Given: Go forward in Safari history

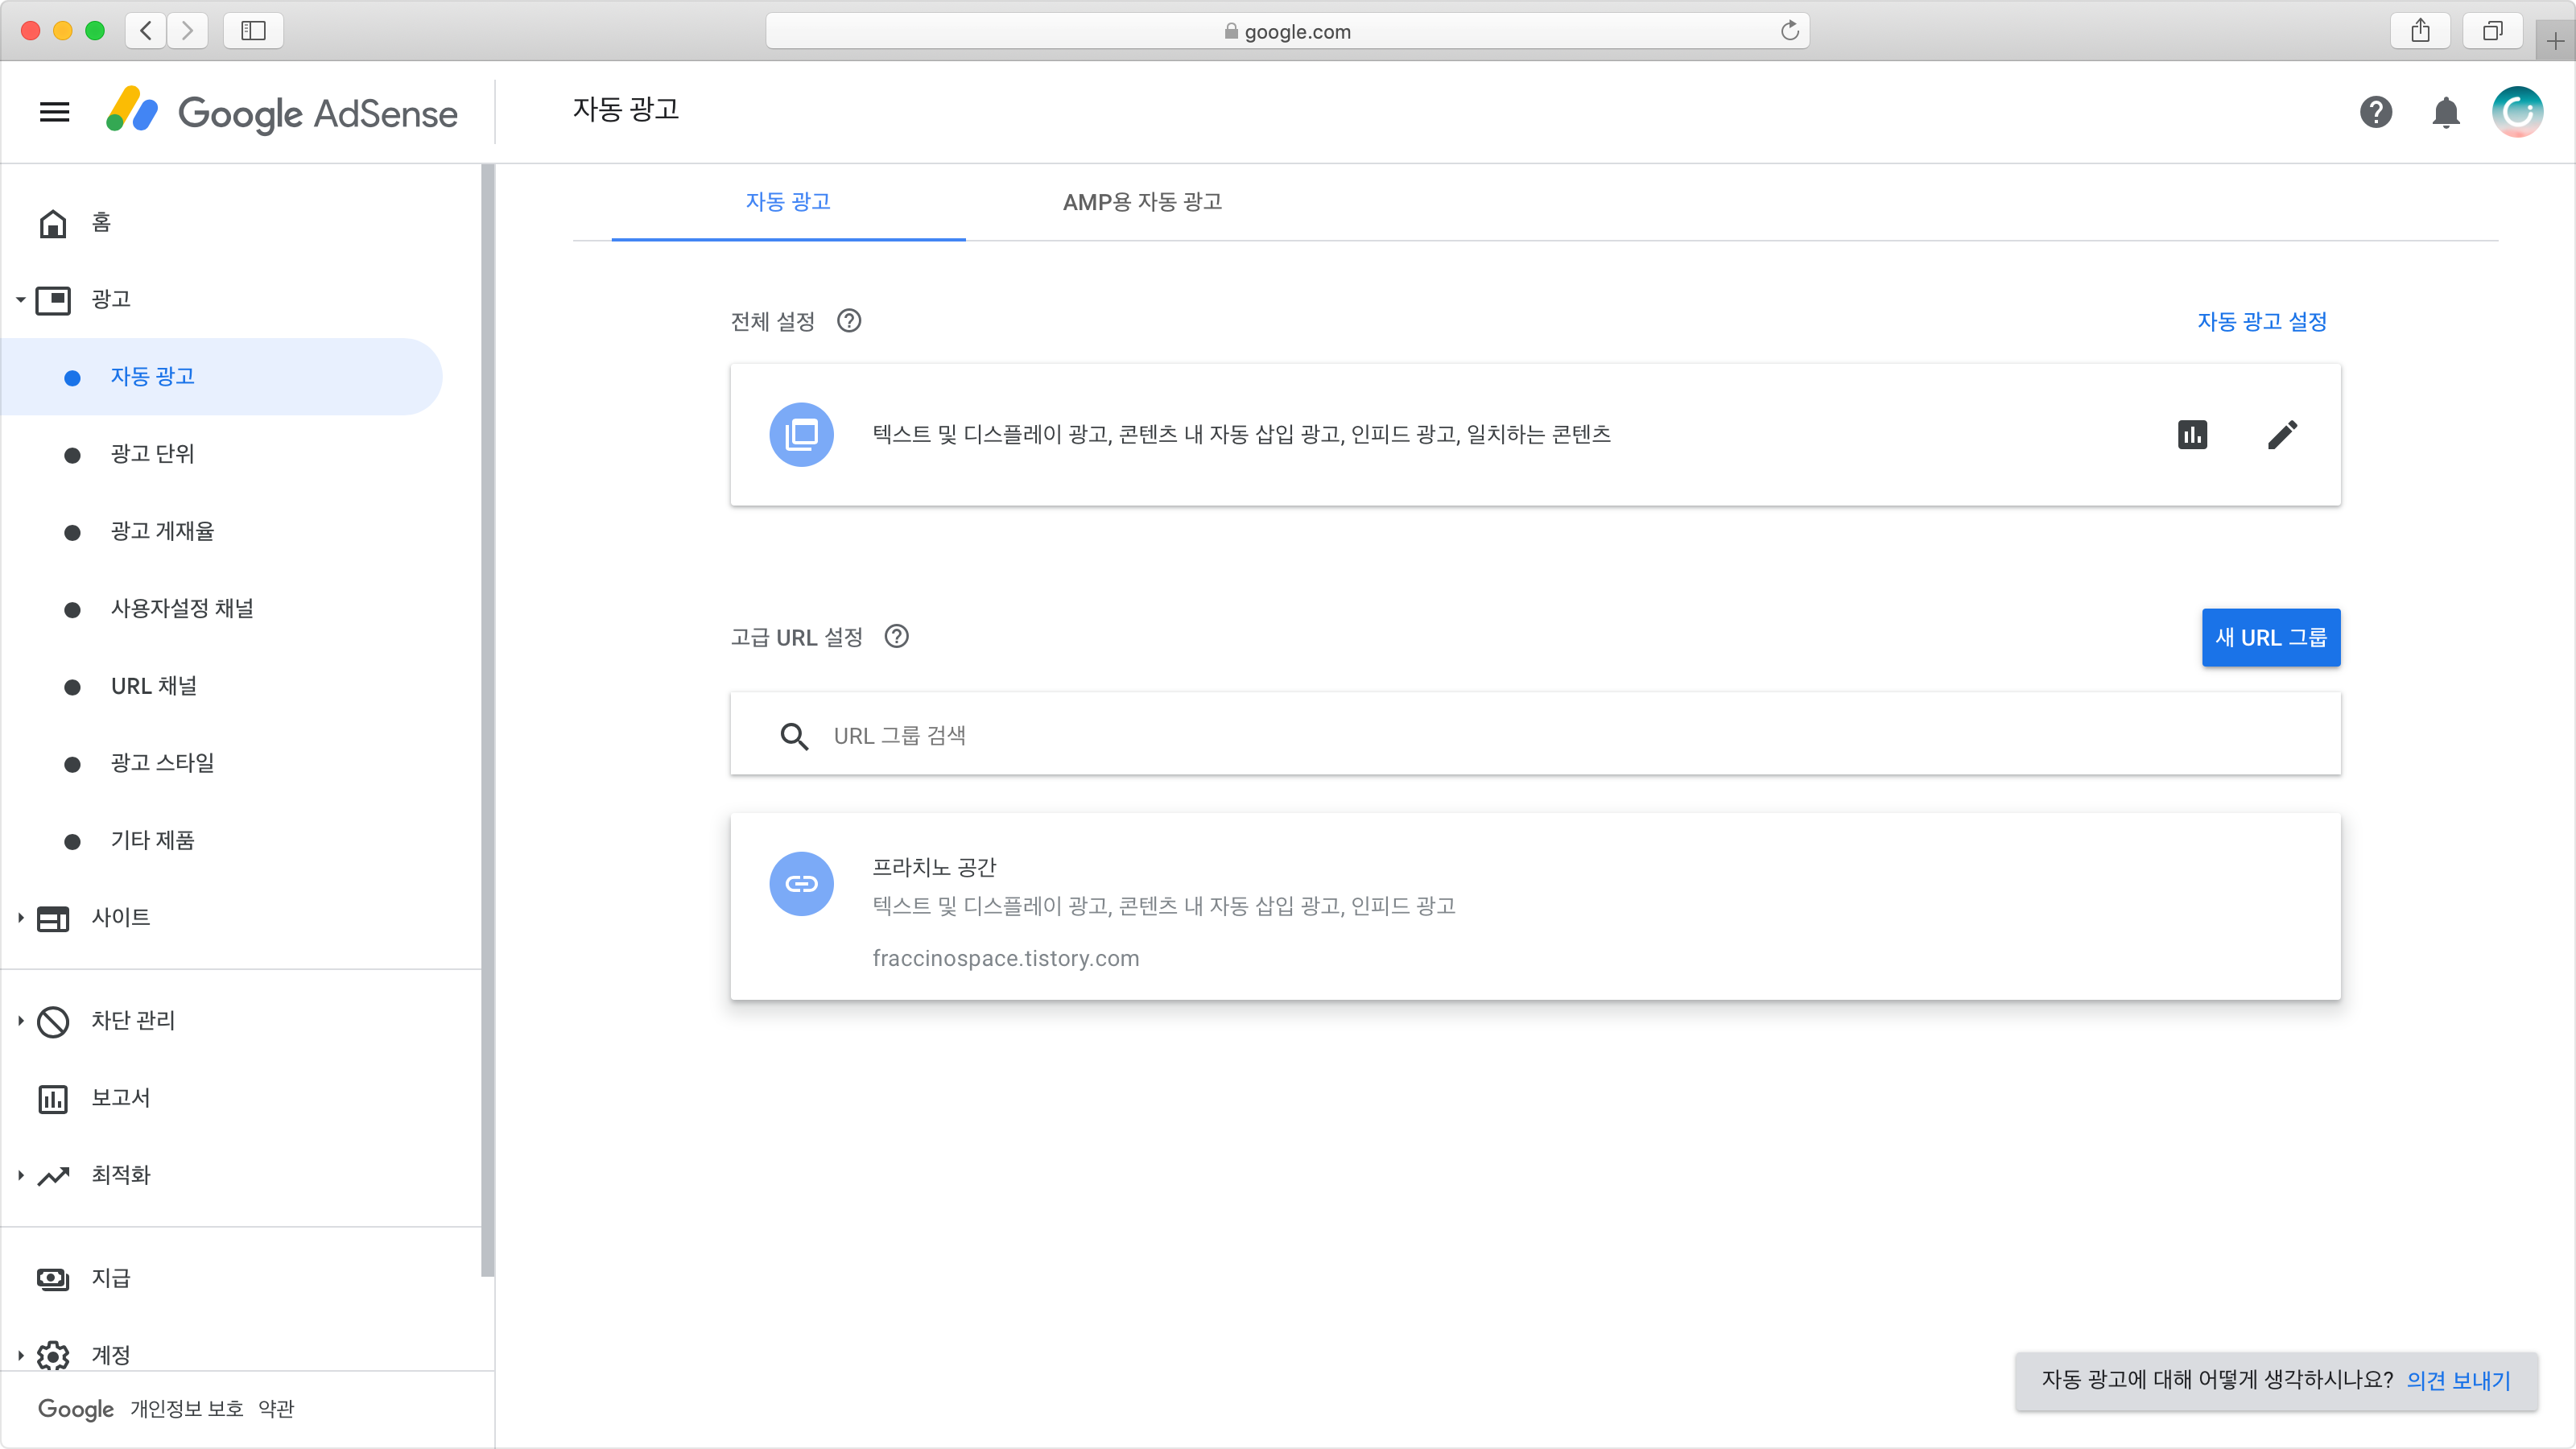Looking at the screenshot, I should (187, 31).
